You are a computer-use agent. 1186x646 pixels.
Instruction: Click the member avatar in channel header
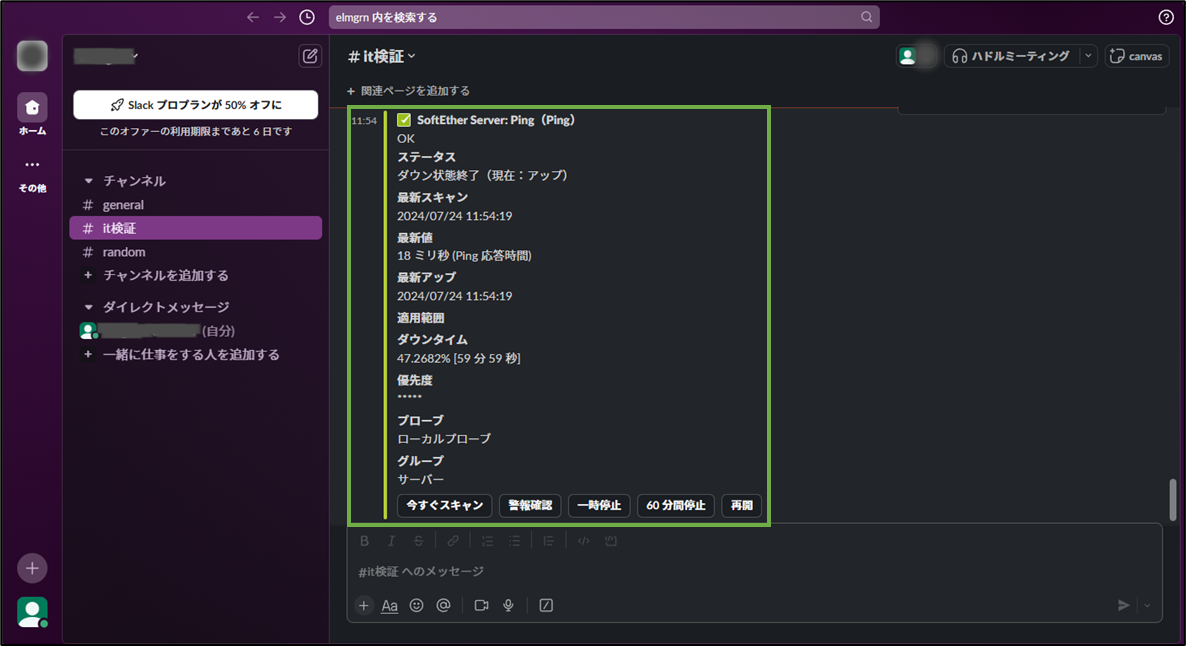tap(908, 56)
